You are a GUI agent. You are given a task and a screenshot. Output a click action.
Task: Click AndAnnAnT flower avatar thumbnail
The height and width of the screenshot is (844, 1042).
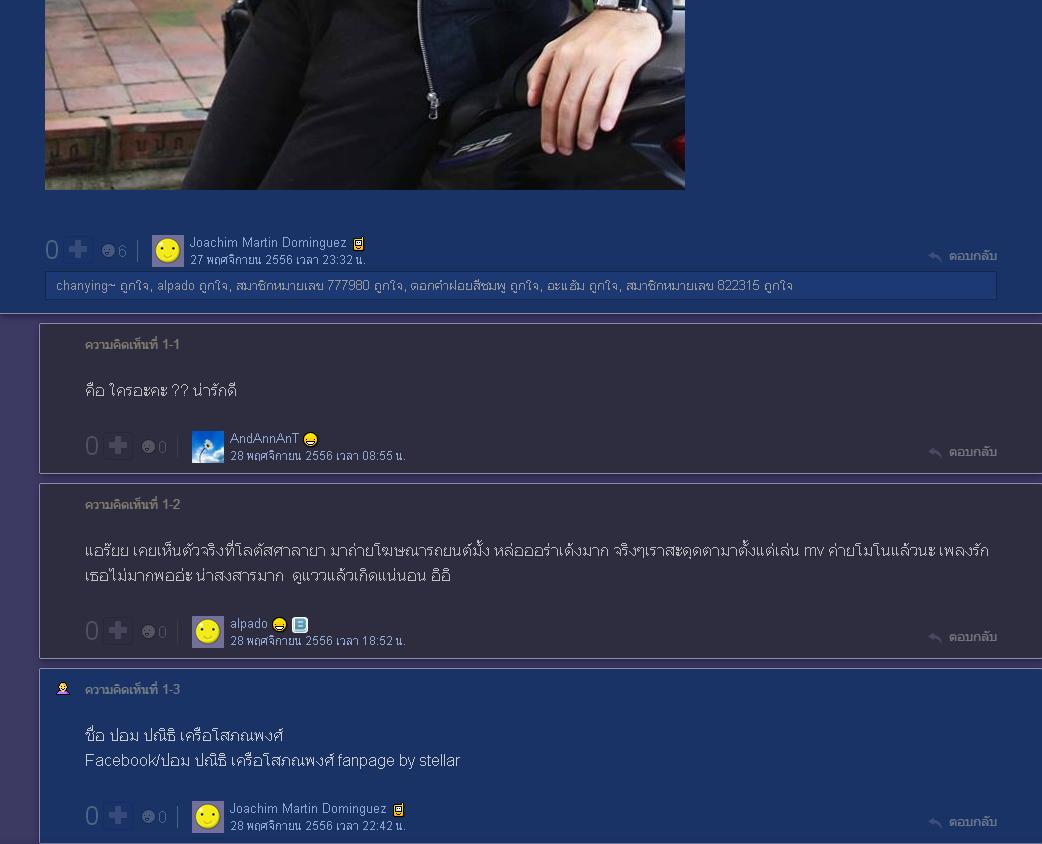pyautogui.click(x=207, y=447)
